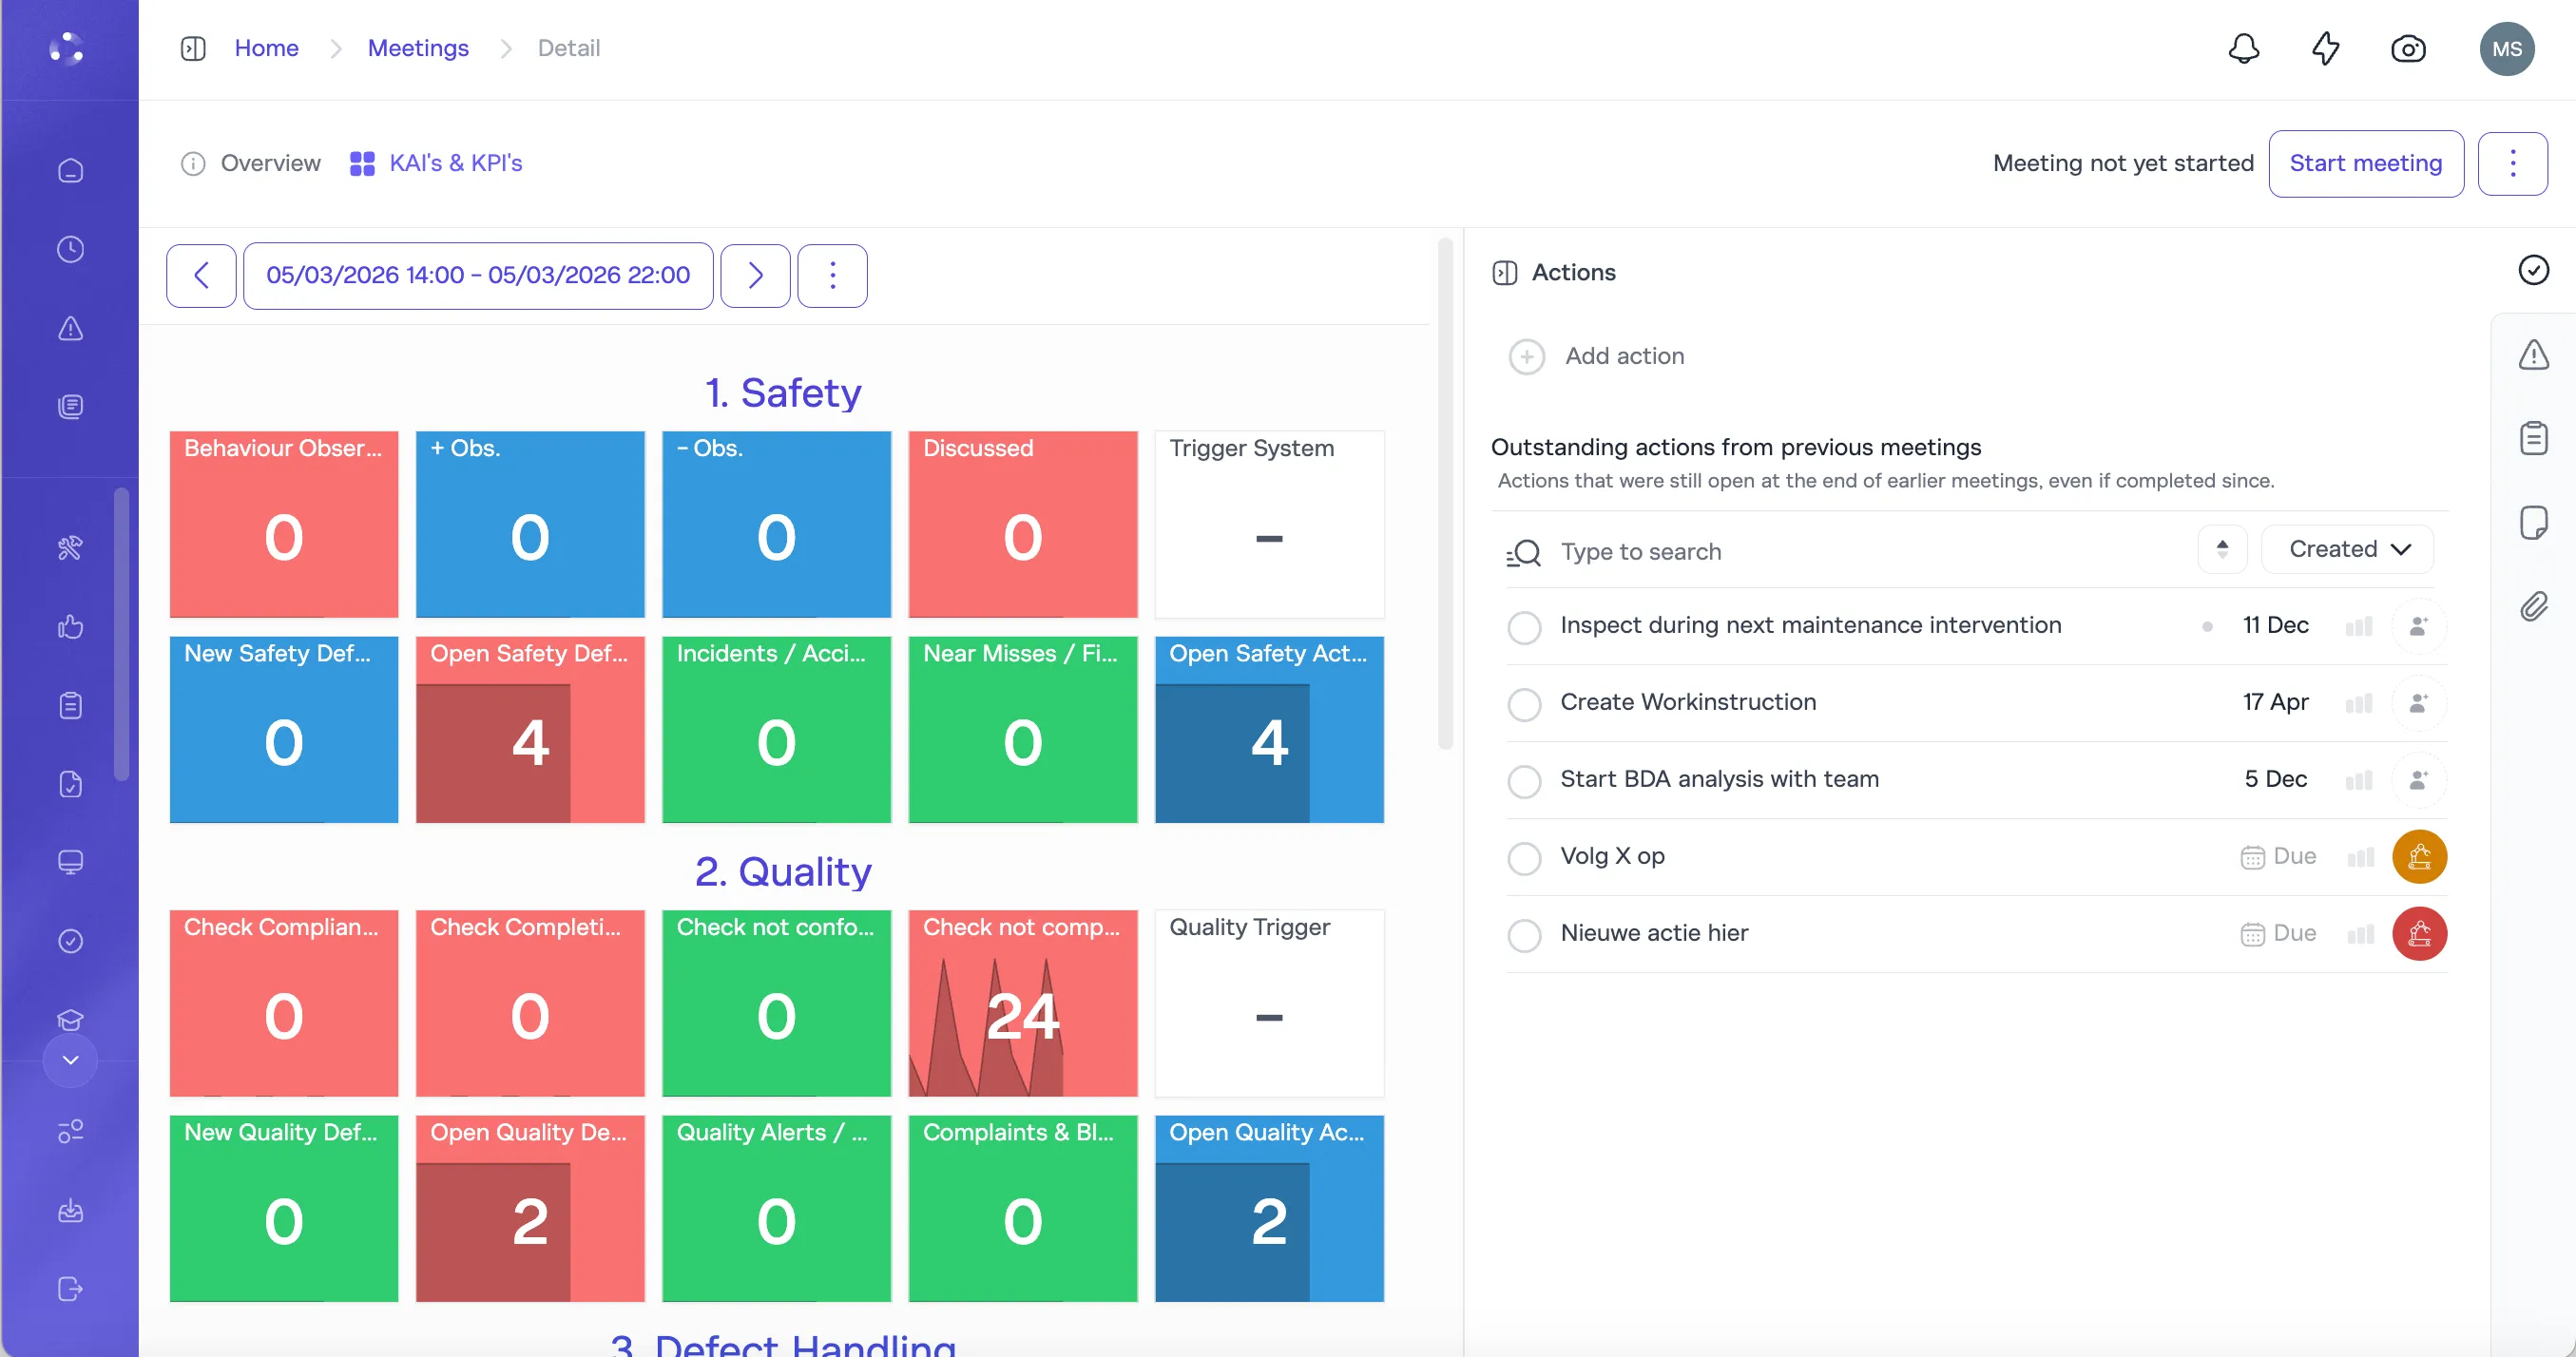This screenshot has height=1357, width=2576.
Task: Open the paperclip attachments icon
Action: coord(2533,606)
